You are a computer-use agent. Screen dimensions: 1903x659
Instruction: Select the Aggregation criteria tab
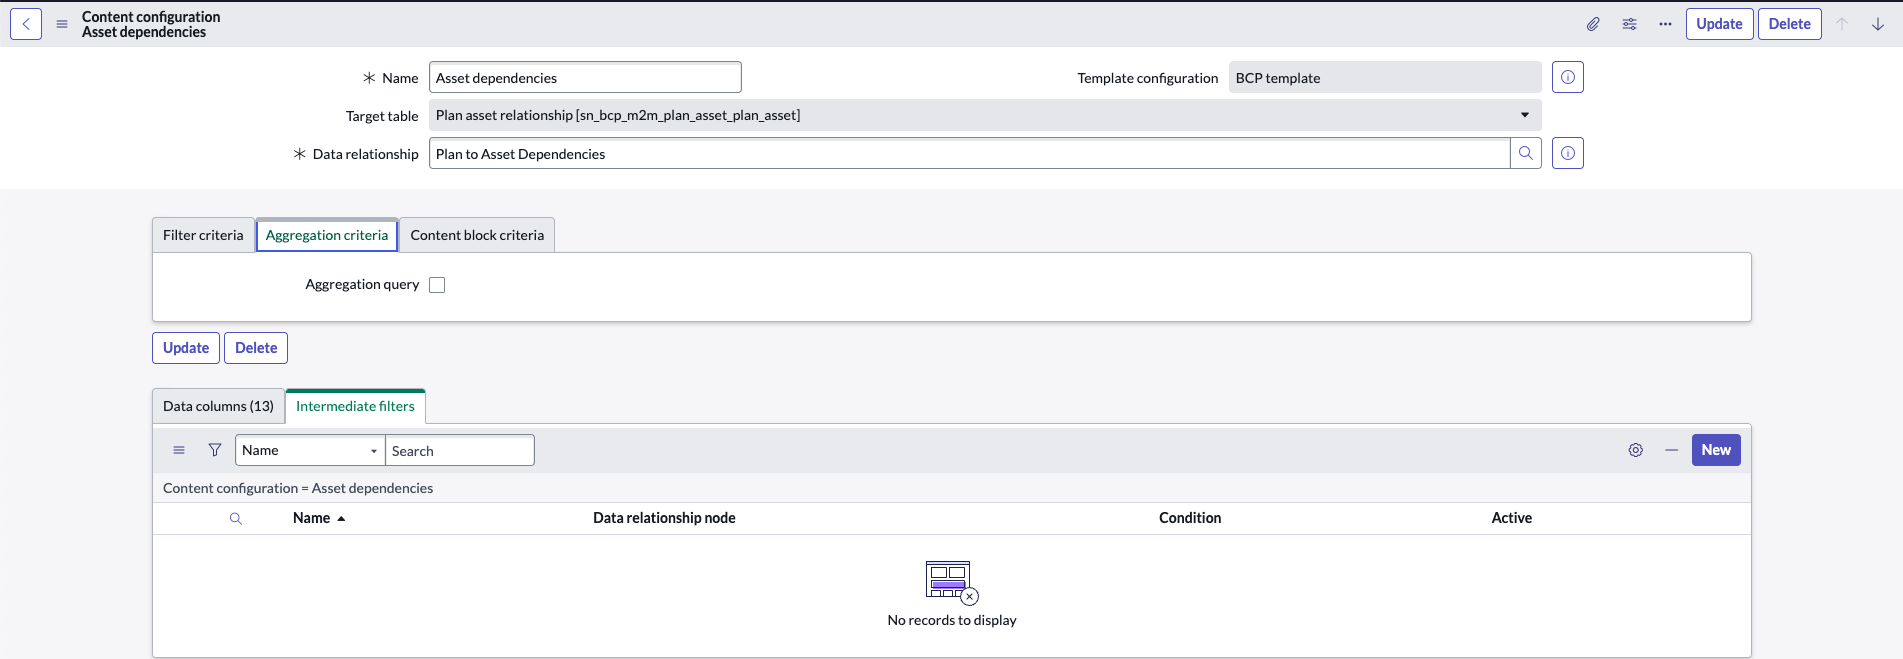pos(327,235)
